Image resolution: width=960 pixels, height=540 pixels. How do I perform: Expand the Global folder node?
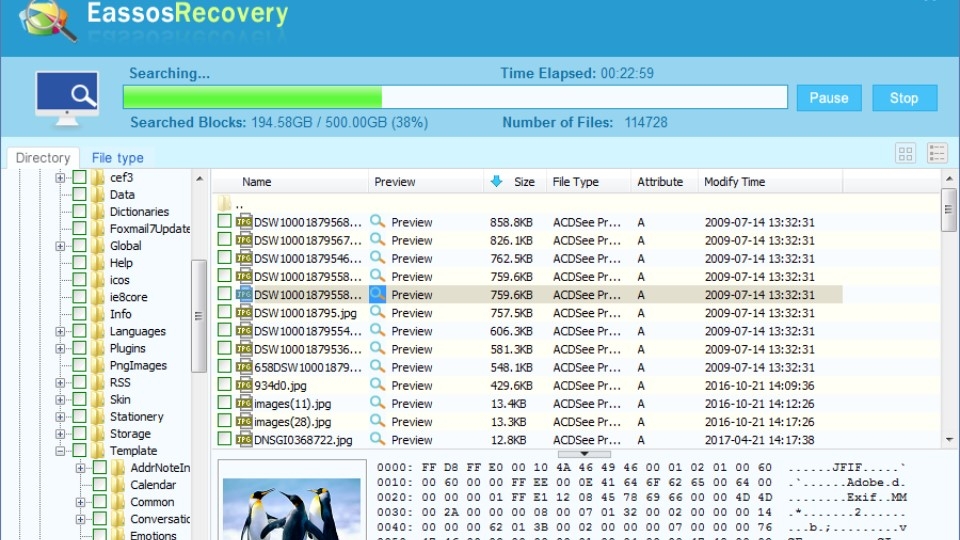point(60,246)
